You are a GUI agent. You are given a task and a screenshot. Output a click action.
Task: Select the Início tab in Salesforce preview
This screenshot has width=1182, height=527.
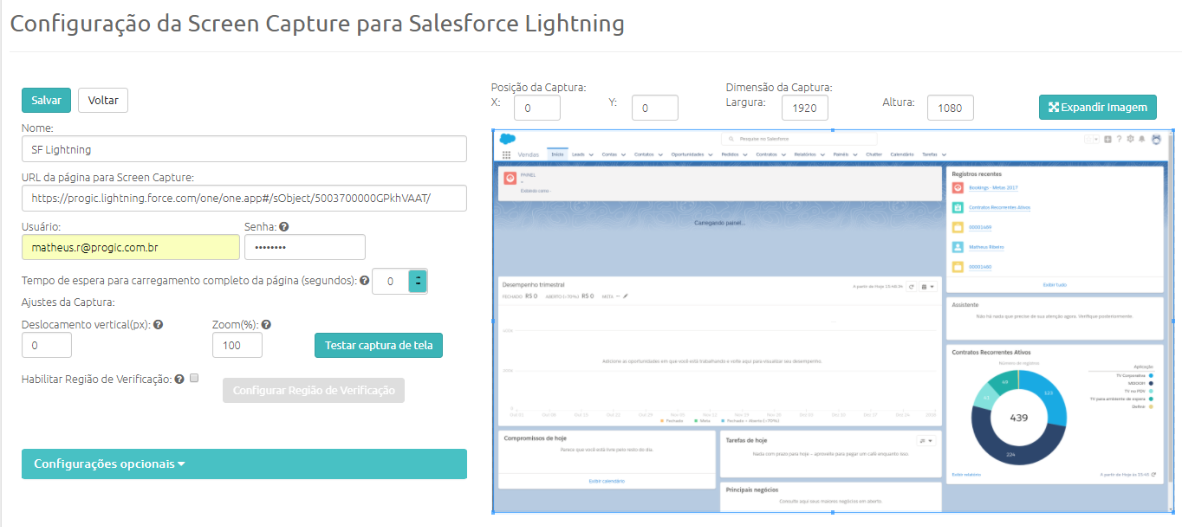(x=557, y=155)
